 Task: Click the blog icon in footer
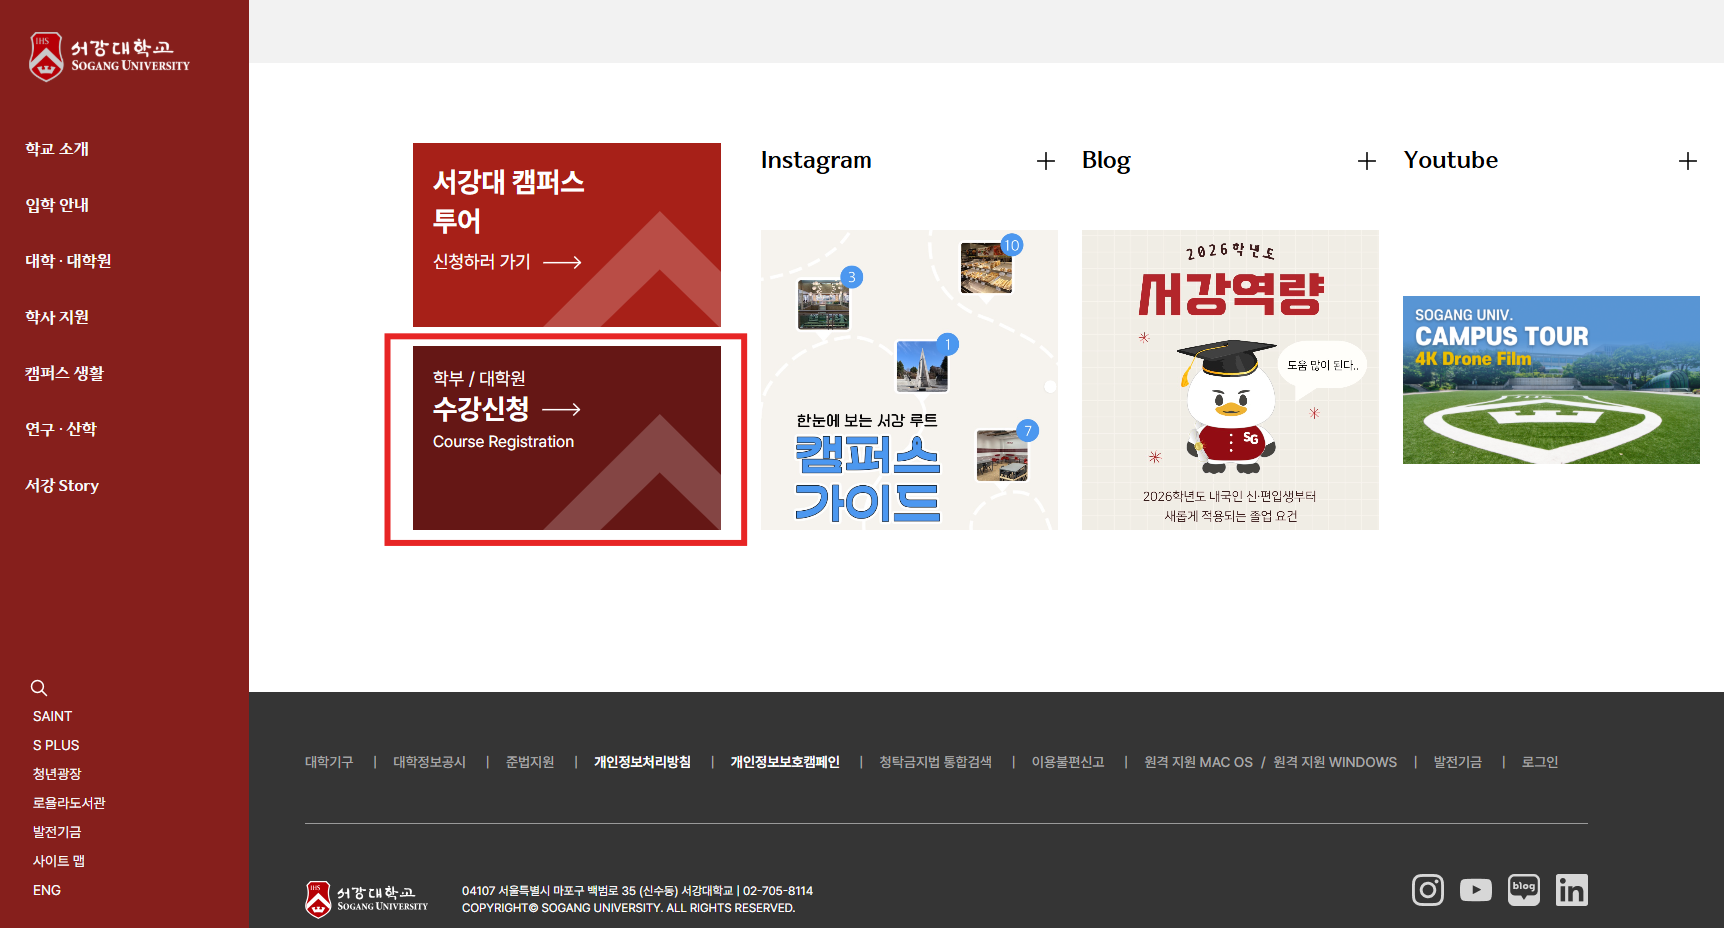(1523, 890)
